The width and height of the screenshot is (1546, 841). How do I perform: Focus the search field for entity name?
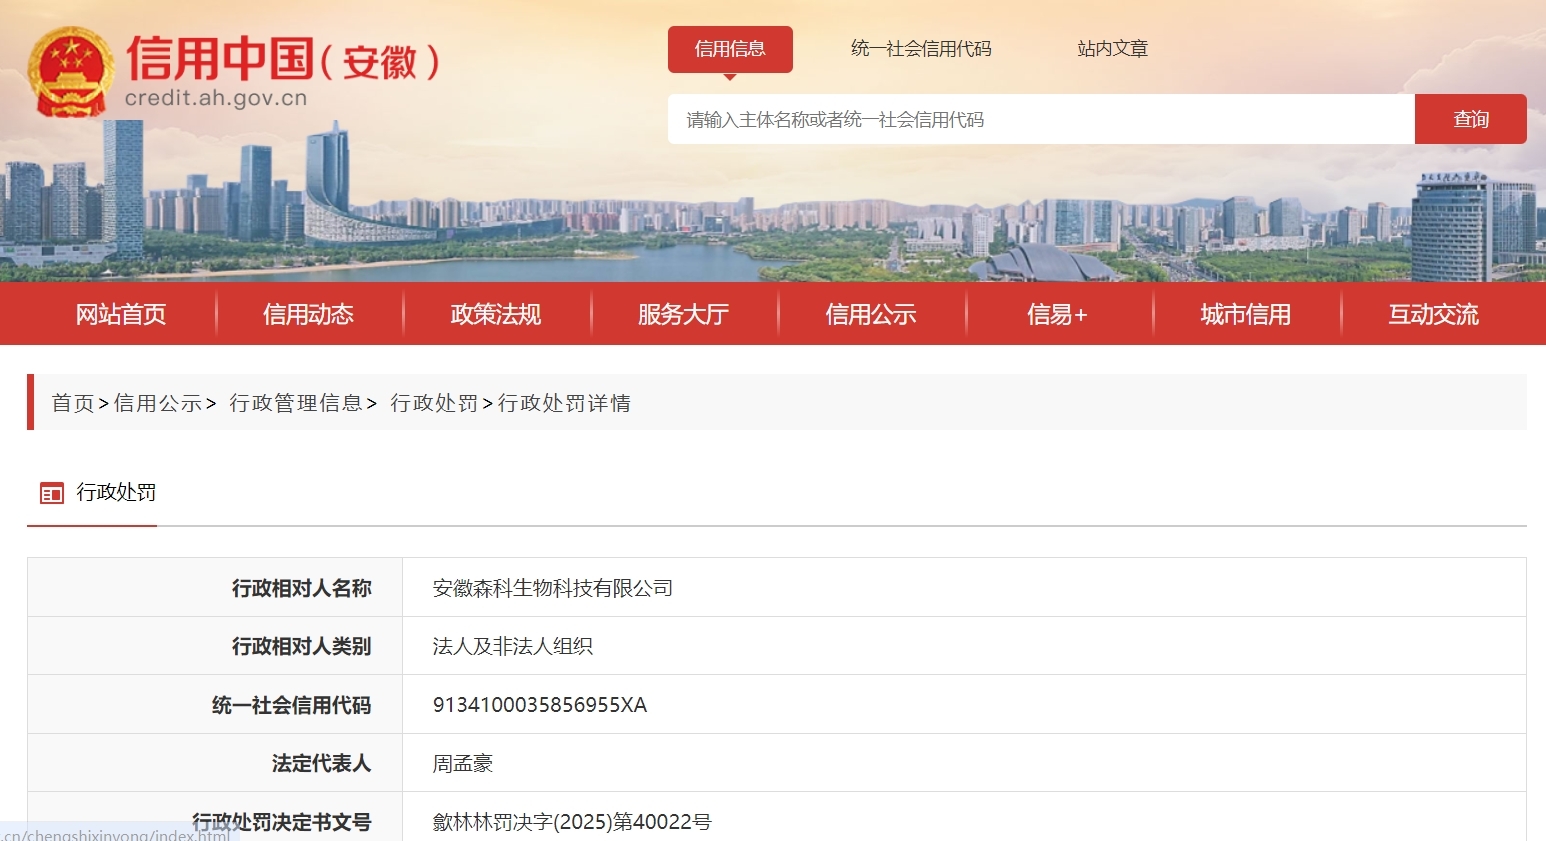pos(1041,119)
